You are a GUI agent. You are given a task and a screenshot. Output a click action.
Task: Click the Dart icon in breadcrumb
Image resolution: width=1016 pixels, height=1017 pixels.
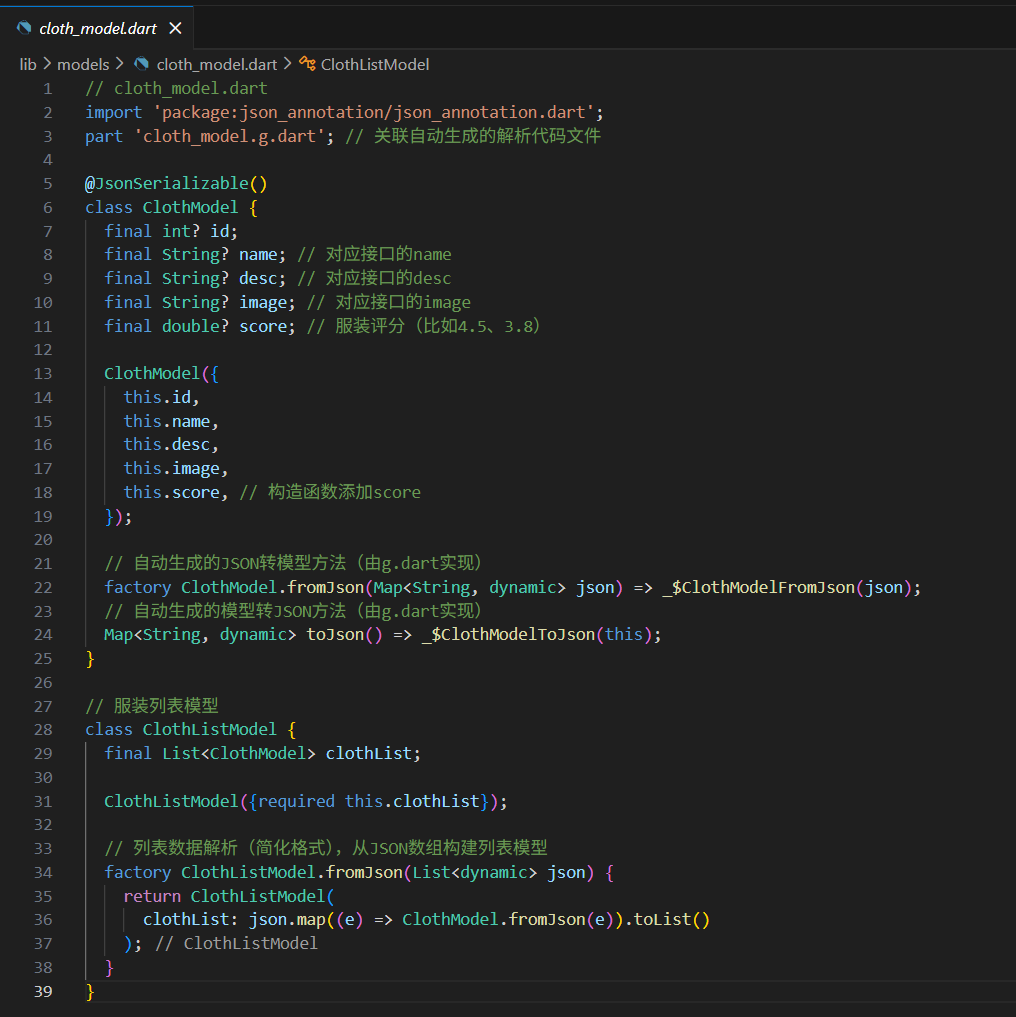point(141,64)
